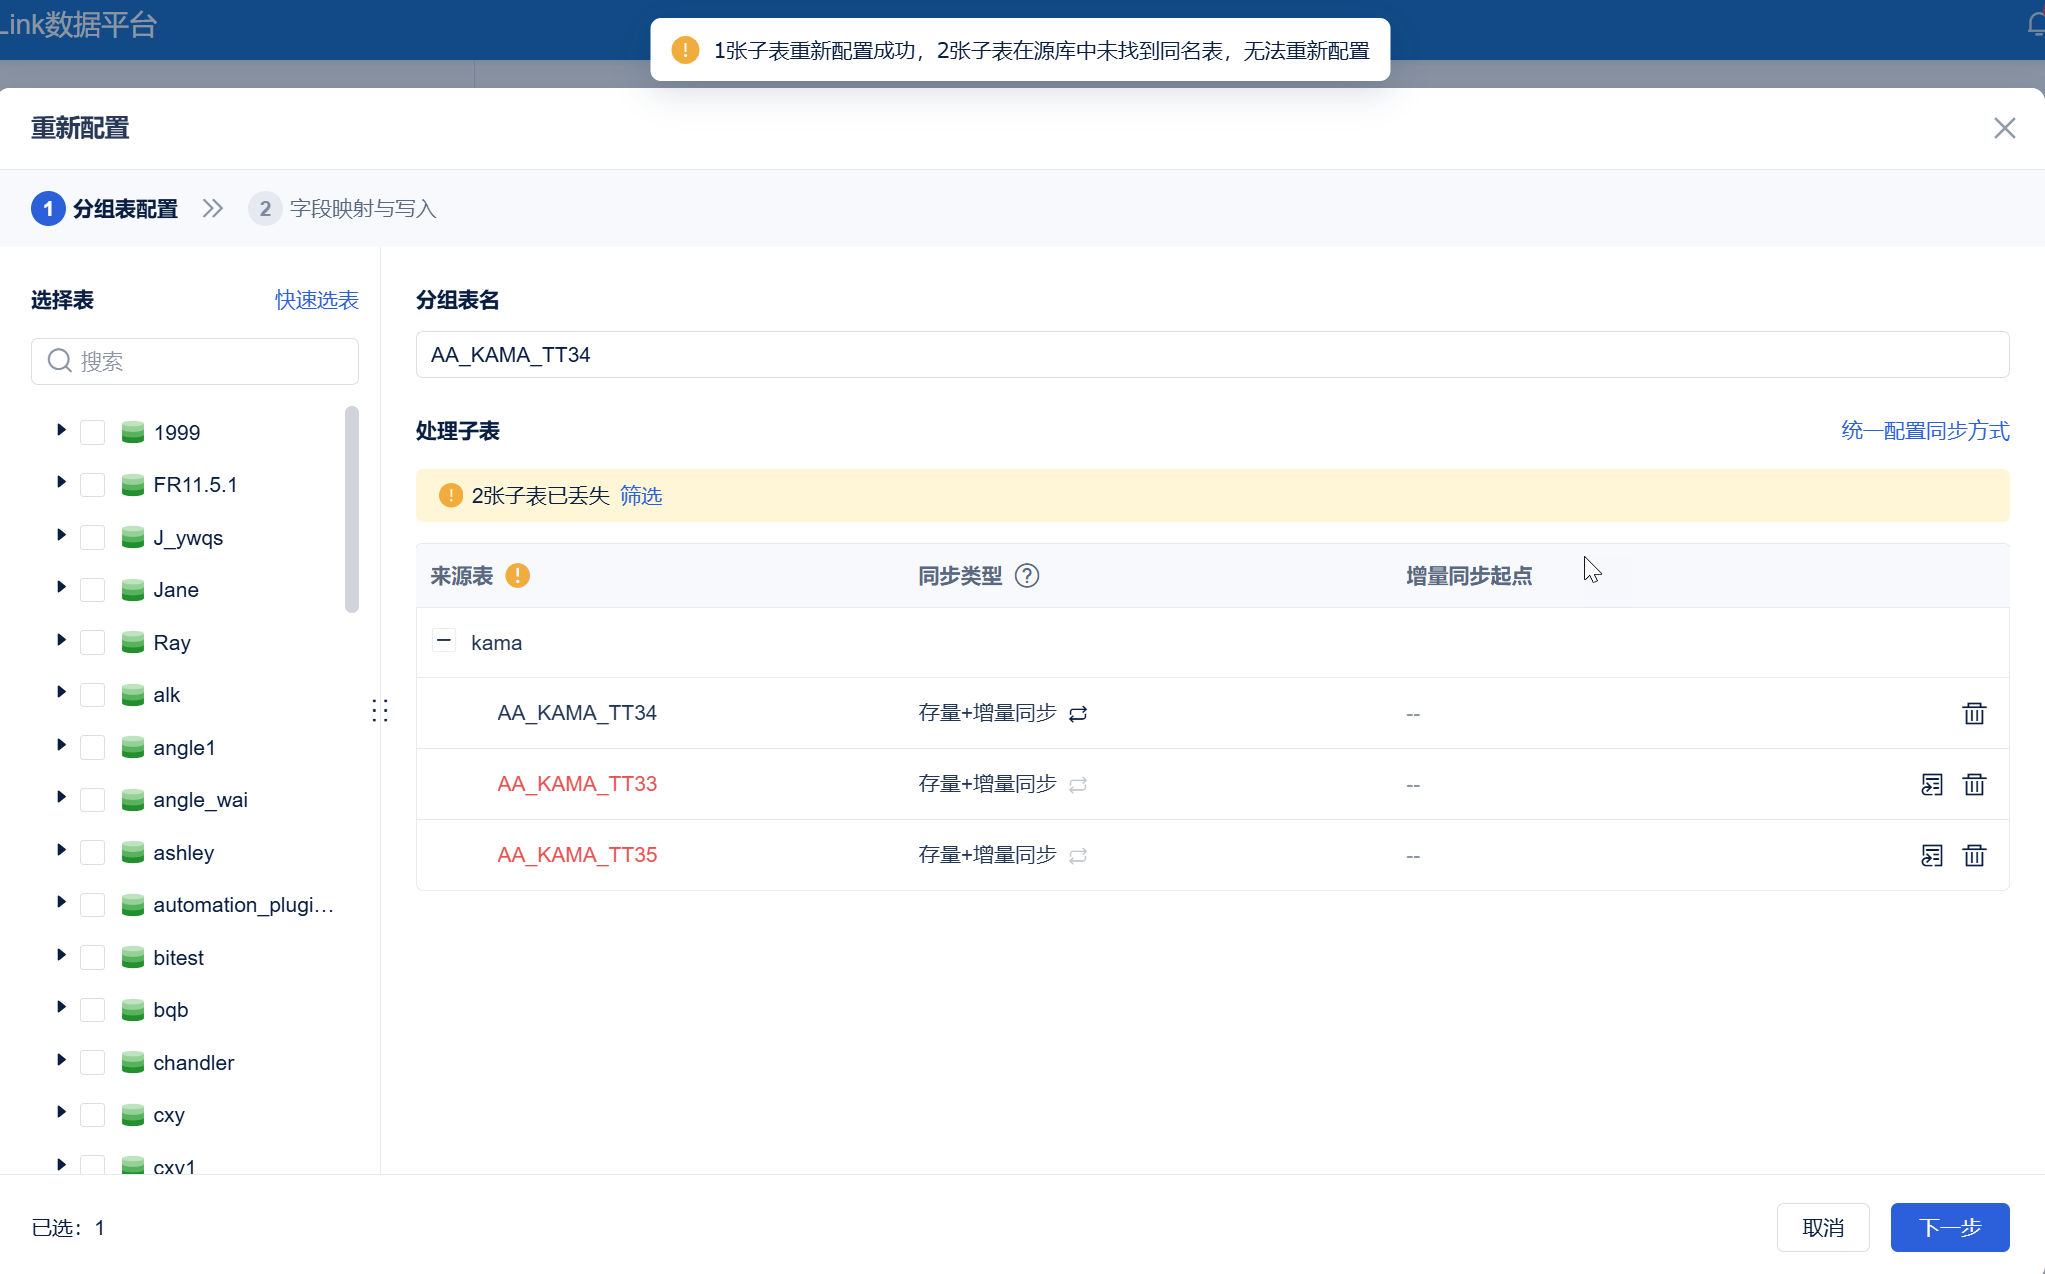The width and height of the screenshot is (2045, 1274).
Task: Check the ashley database checkbox
Action: (92, 852)
